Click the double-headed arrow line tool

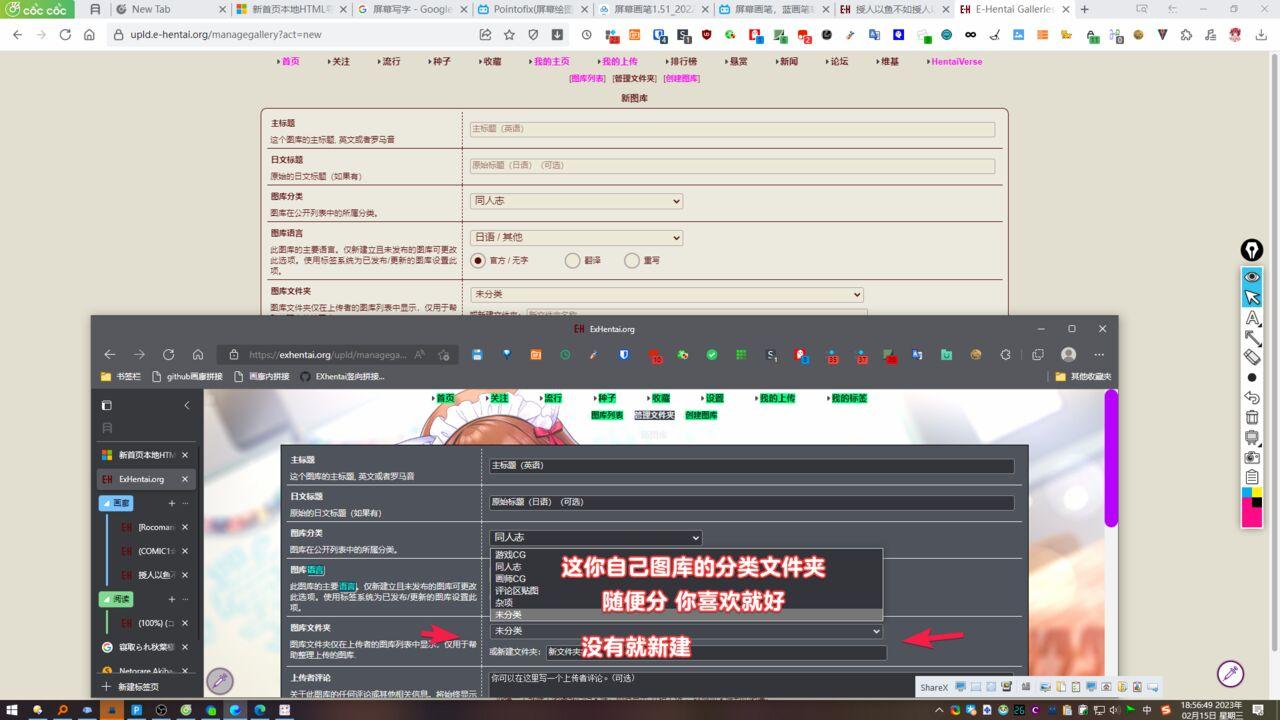(x=1251, y=338)
